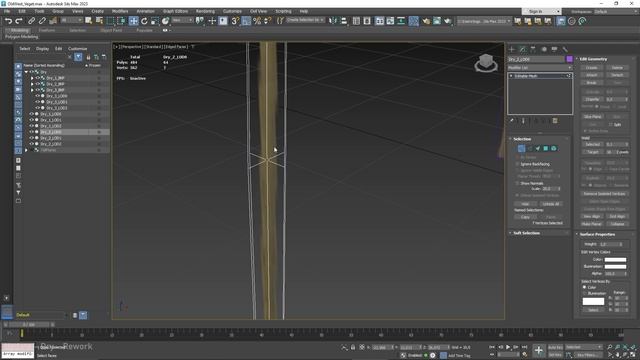Click the ViewCube in viewport
640x360 pixels.
(486, 63)
